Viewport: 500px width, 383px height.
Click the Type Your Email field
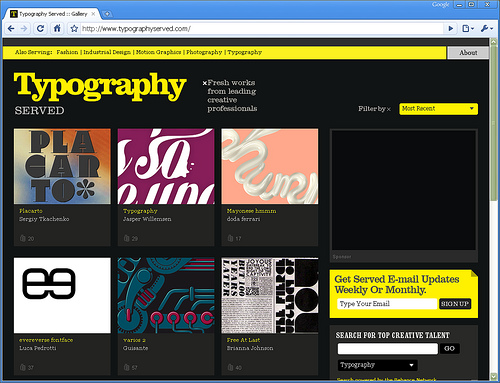click(x=387, y=304)
